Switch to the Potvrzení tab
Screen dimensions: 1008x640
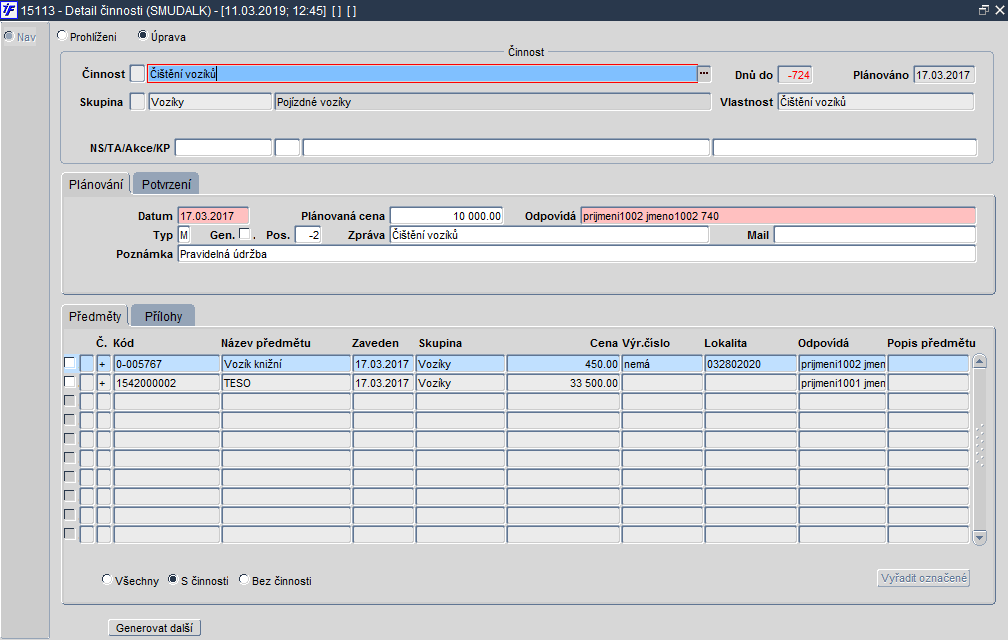pyautogui.click(x=166, y=184)
